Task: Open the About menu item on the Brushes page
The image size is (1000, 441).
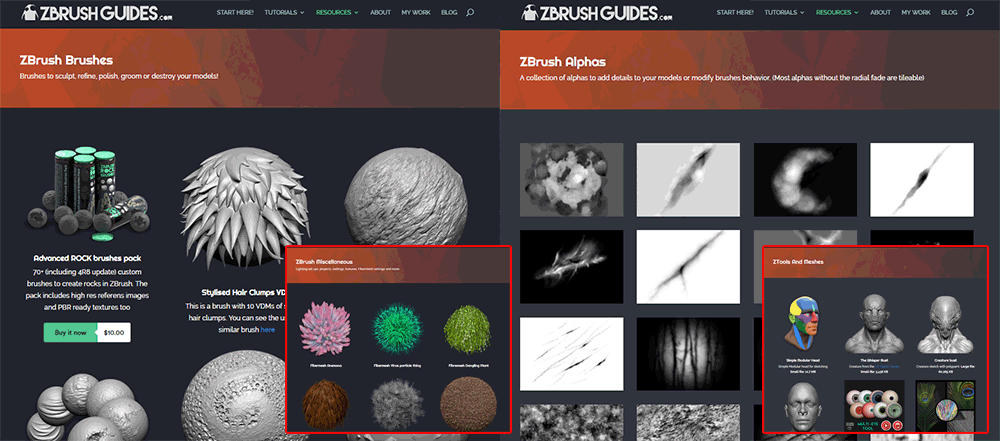Action: coord(381,13)
